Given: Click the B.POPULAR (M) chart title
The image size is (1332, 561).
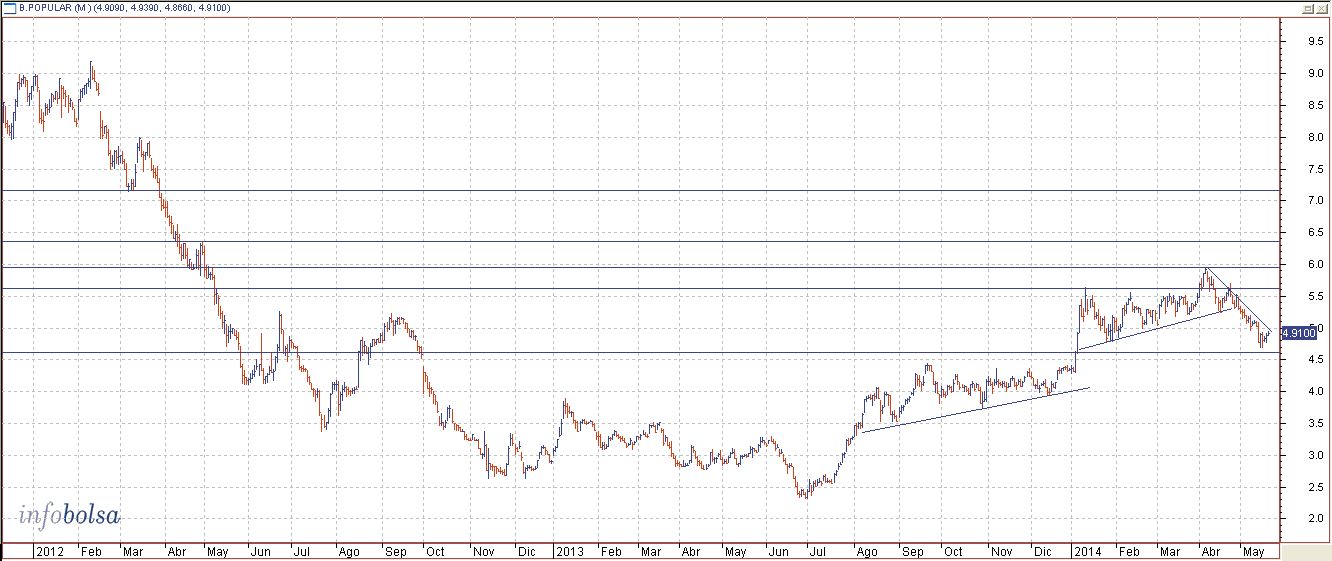Looking at the screenshot, I should [60, 7].
